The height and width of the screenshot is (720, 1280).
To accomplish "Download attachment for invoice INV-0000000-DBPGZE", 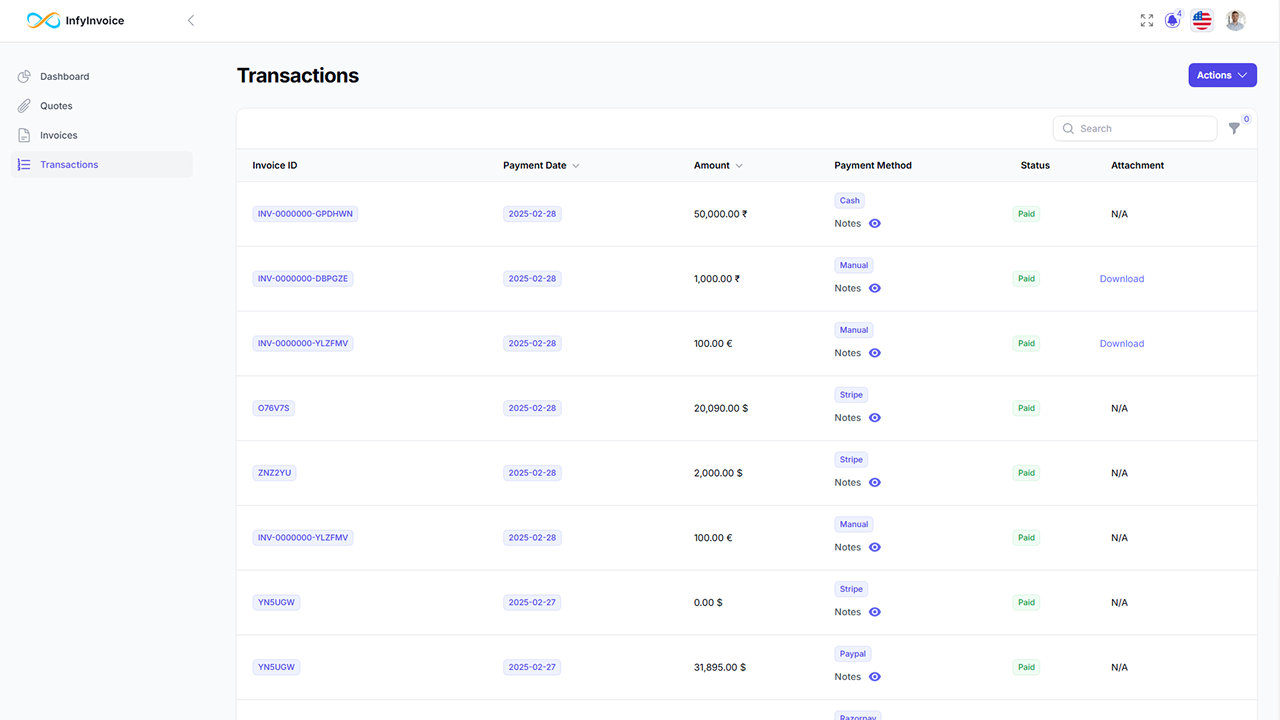I will click(x=1121, y=278).
